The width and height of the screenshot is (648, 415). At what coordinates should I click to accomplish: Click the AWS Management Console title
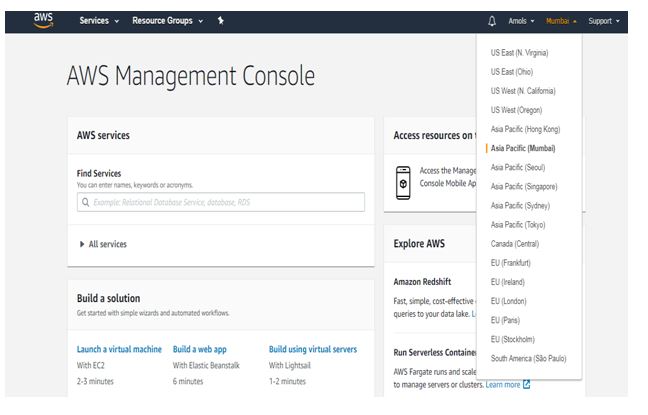coord(191,76)
